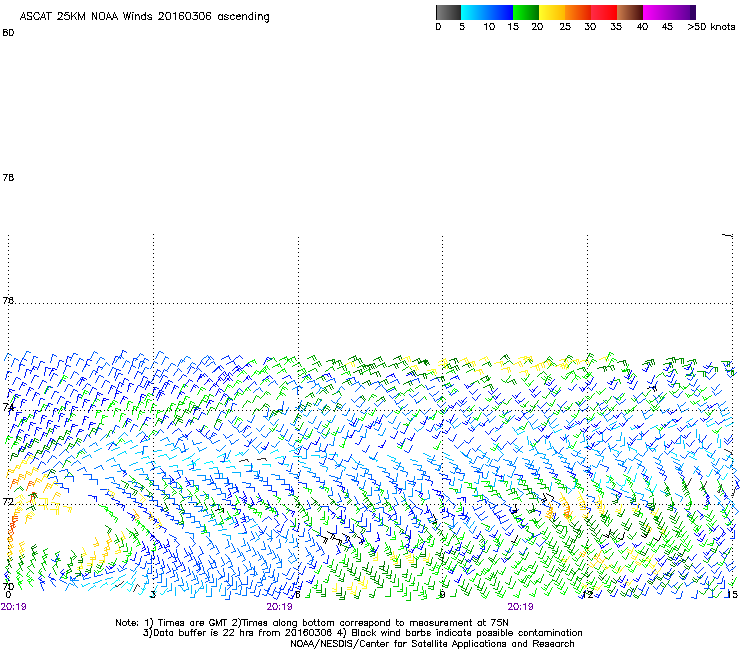
Task: Select the '40' label under the color bar
Action: click(x=642, y=26)
